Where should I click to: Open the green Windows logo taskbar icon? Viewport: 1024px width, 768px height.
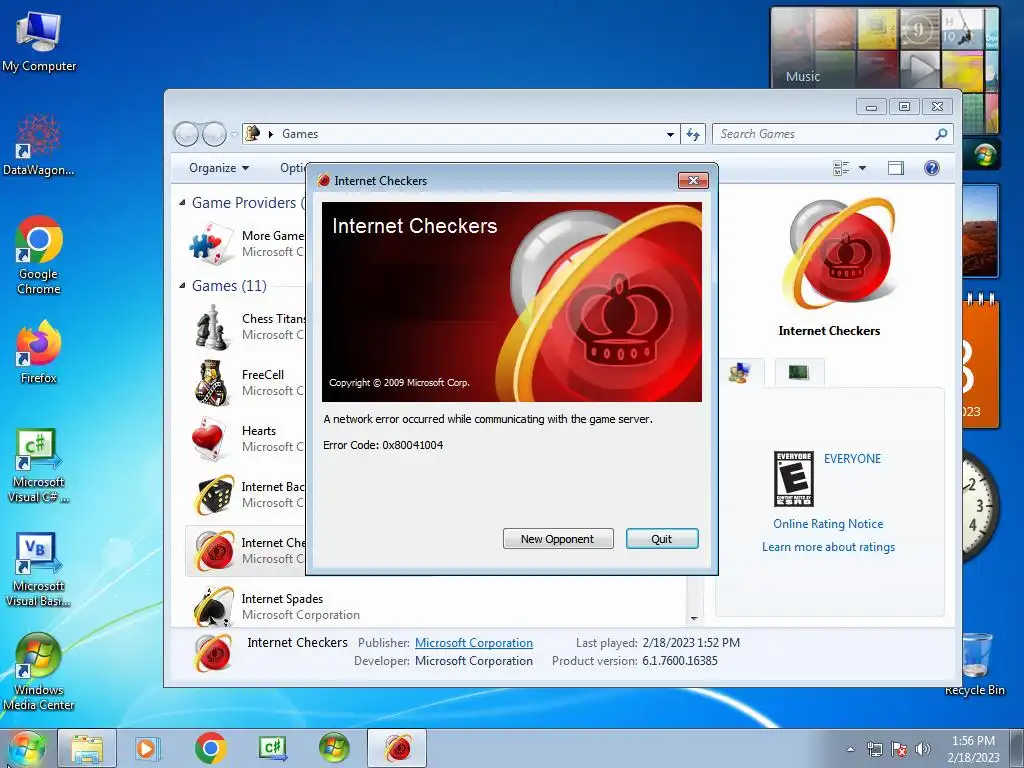[x=334, y=748]
